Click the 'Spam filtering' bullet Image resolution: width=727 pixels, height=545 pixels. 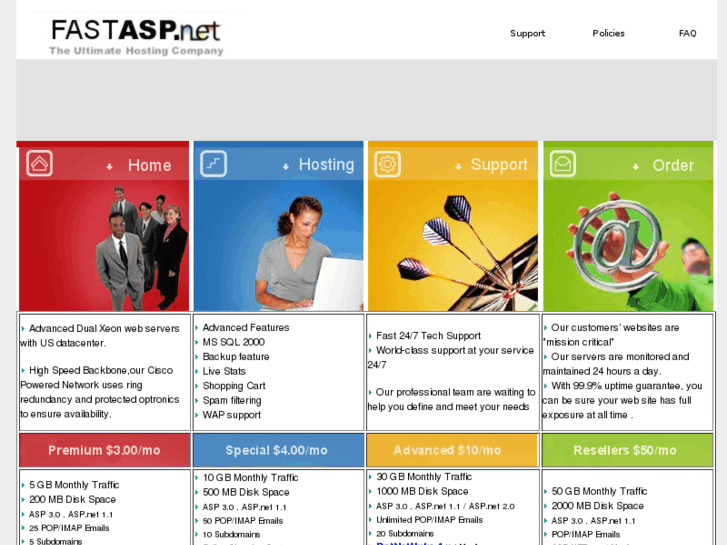[232, 400]
